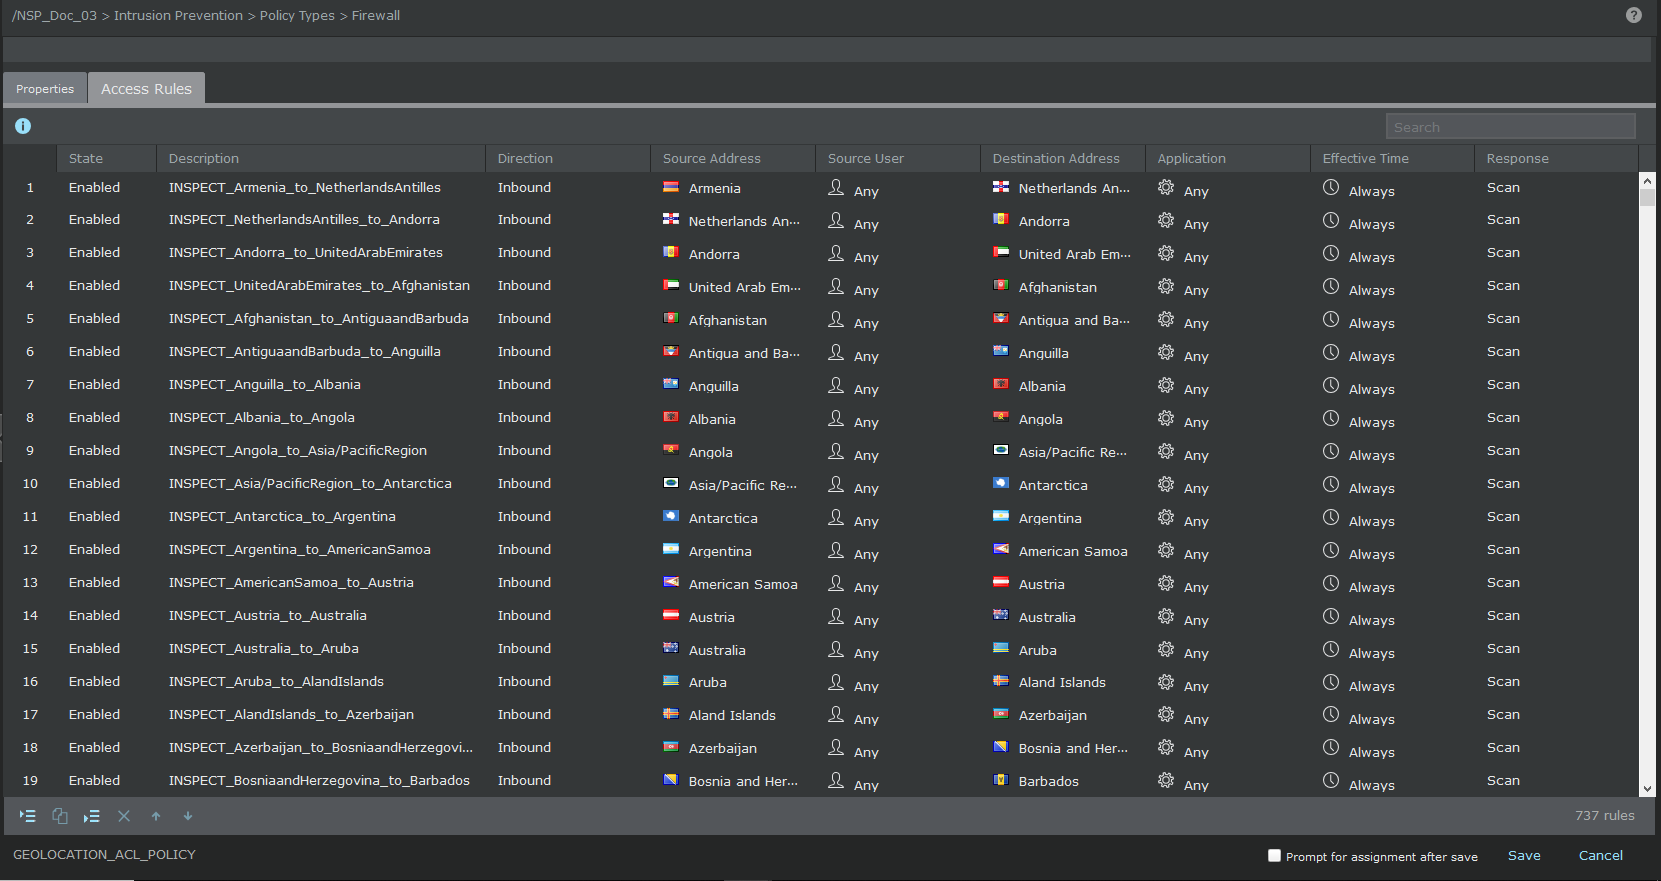This screenshot has width=1661, height=881.
Task: Click the Armenia flag in rule 1
Action: [x=671, y=187]
